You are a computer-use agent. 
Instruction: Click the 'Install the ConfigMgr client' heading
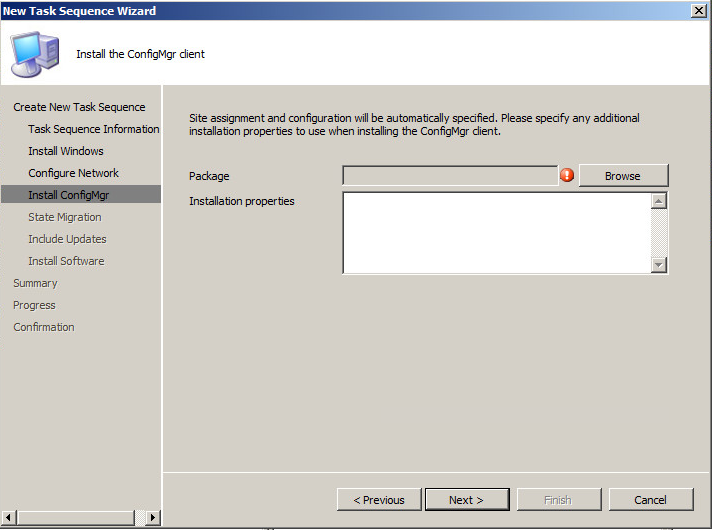click(140, 54)
